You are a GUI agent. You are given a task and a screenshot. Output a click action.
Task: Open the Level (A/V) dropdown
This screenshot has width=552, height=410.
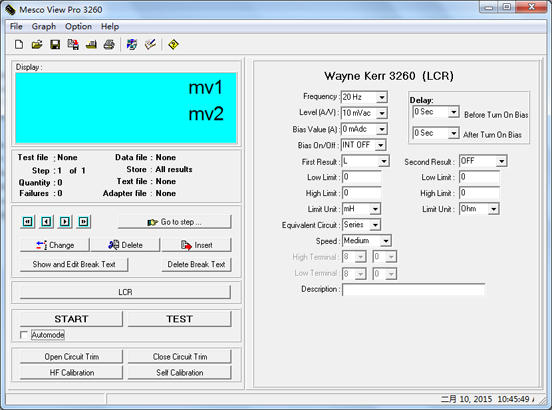tap(382, 113)
